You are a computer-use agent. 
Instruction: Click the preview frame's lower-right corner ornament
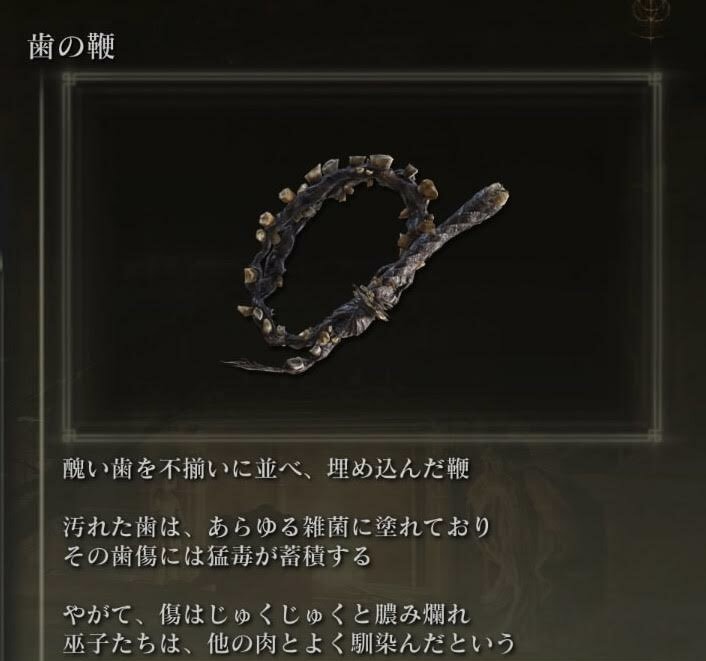[654, 435]
